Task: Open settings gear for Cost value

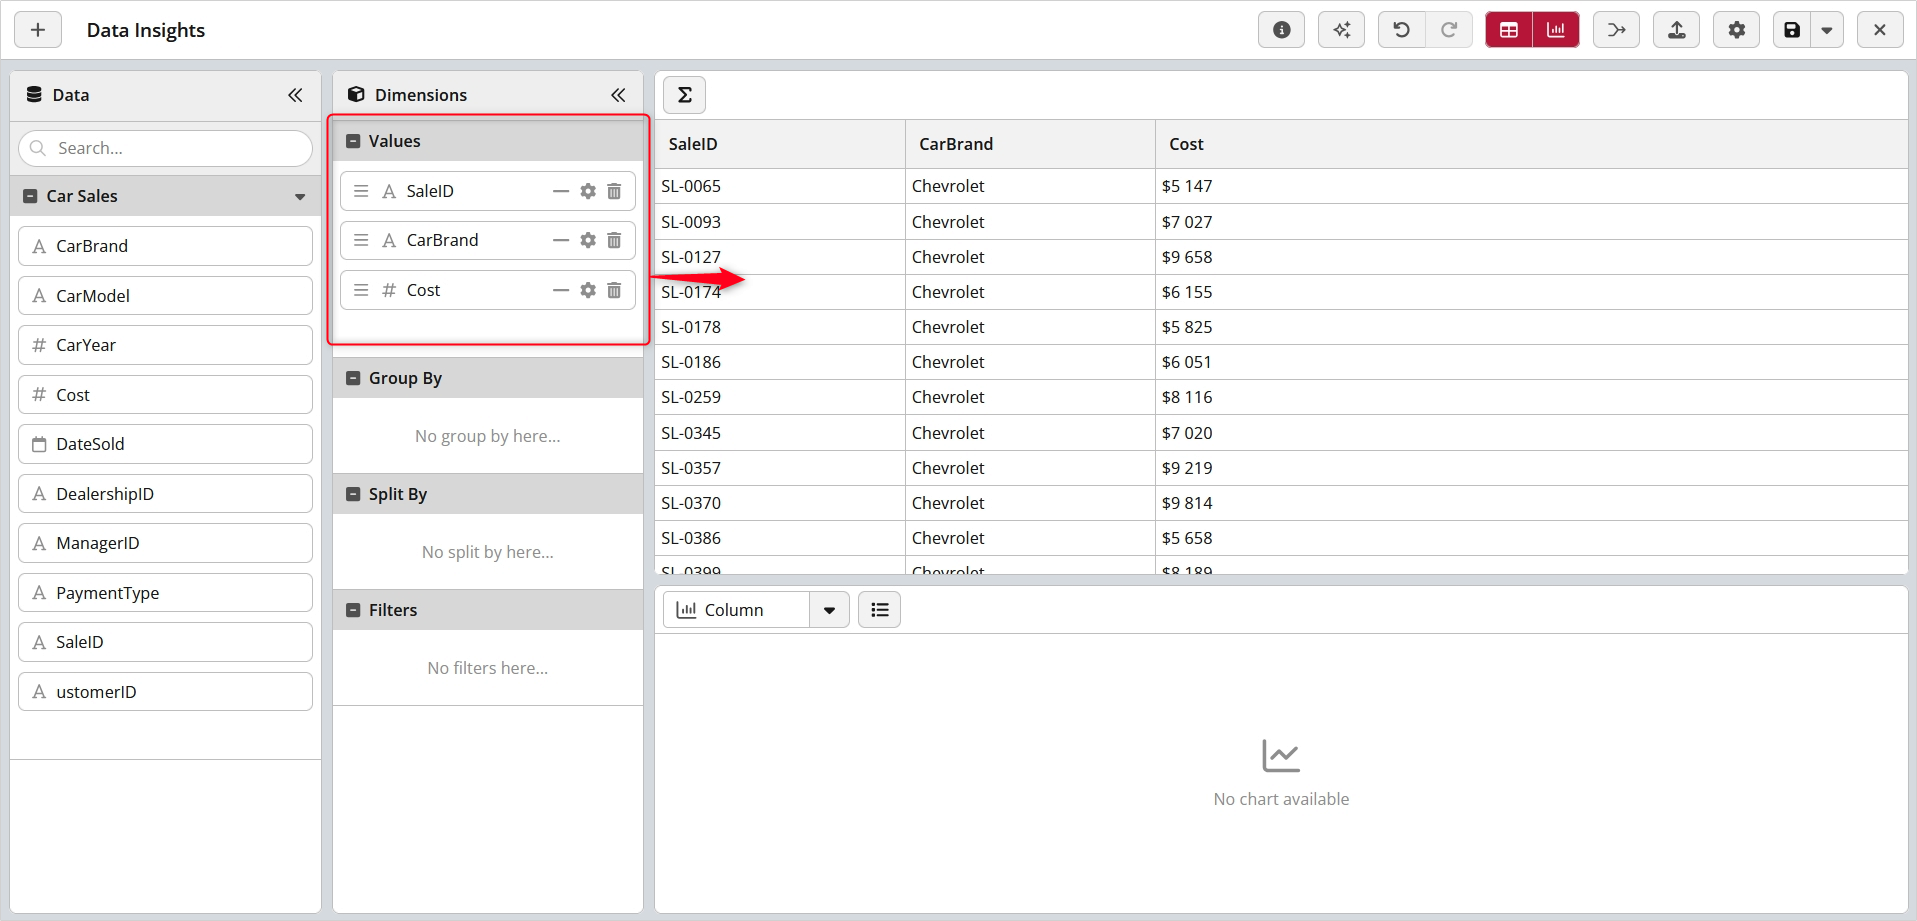Action: [588, 290]
